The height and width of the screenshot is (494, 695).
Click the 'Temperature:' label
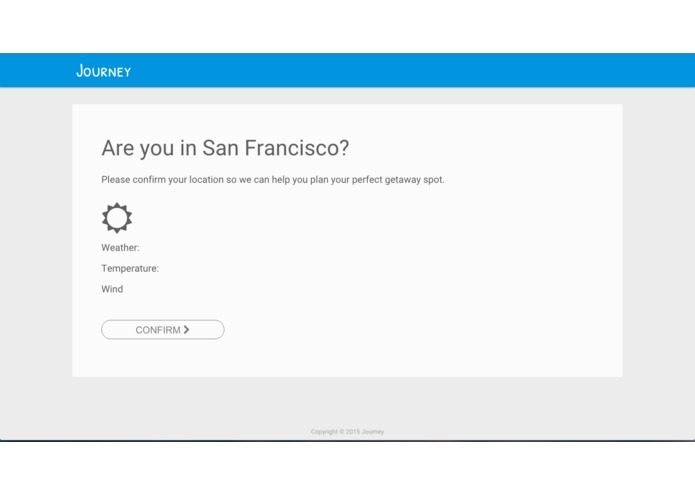pos(130,268)
